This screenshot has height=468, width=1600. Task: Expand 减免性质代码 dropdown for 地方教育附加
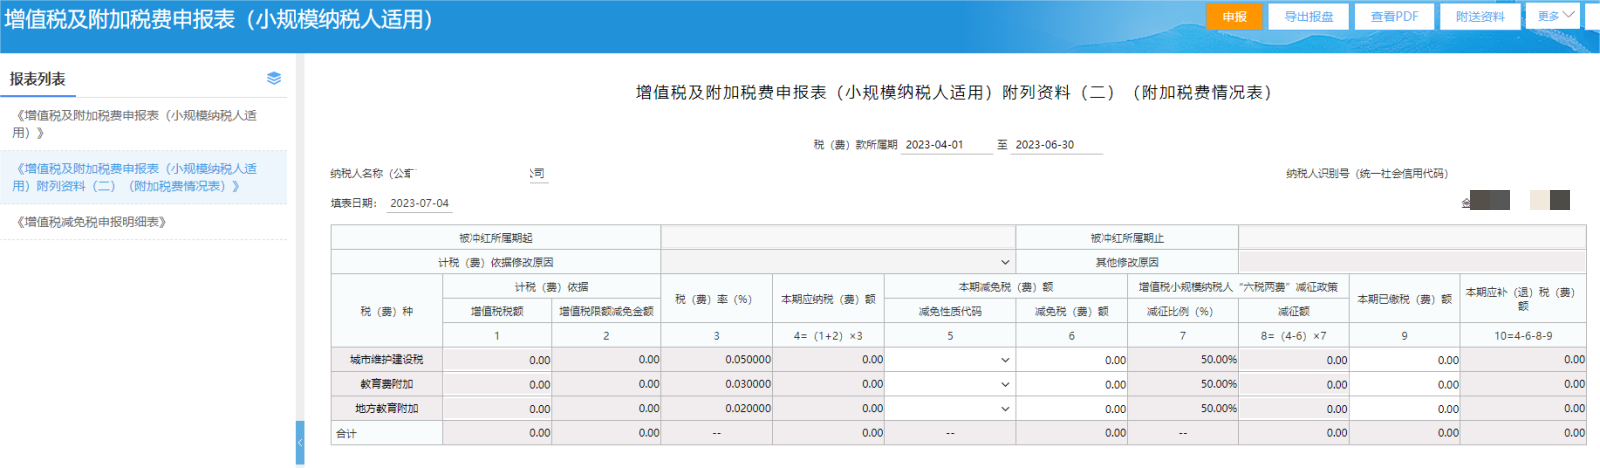pyautogui.click(x=949, y=409)
